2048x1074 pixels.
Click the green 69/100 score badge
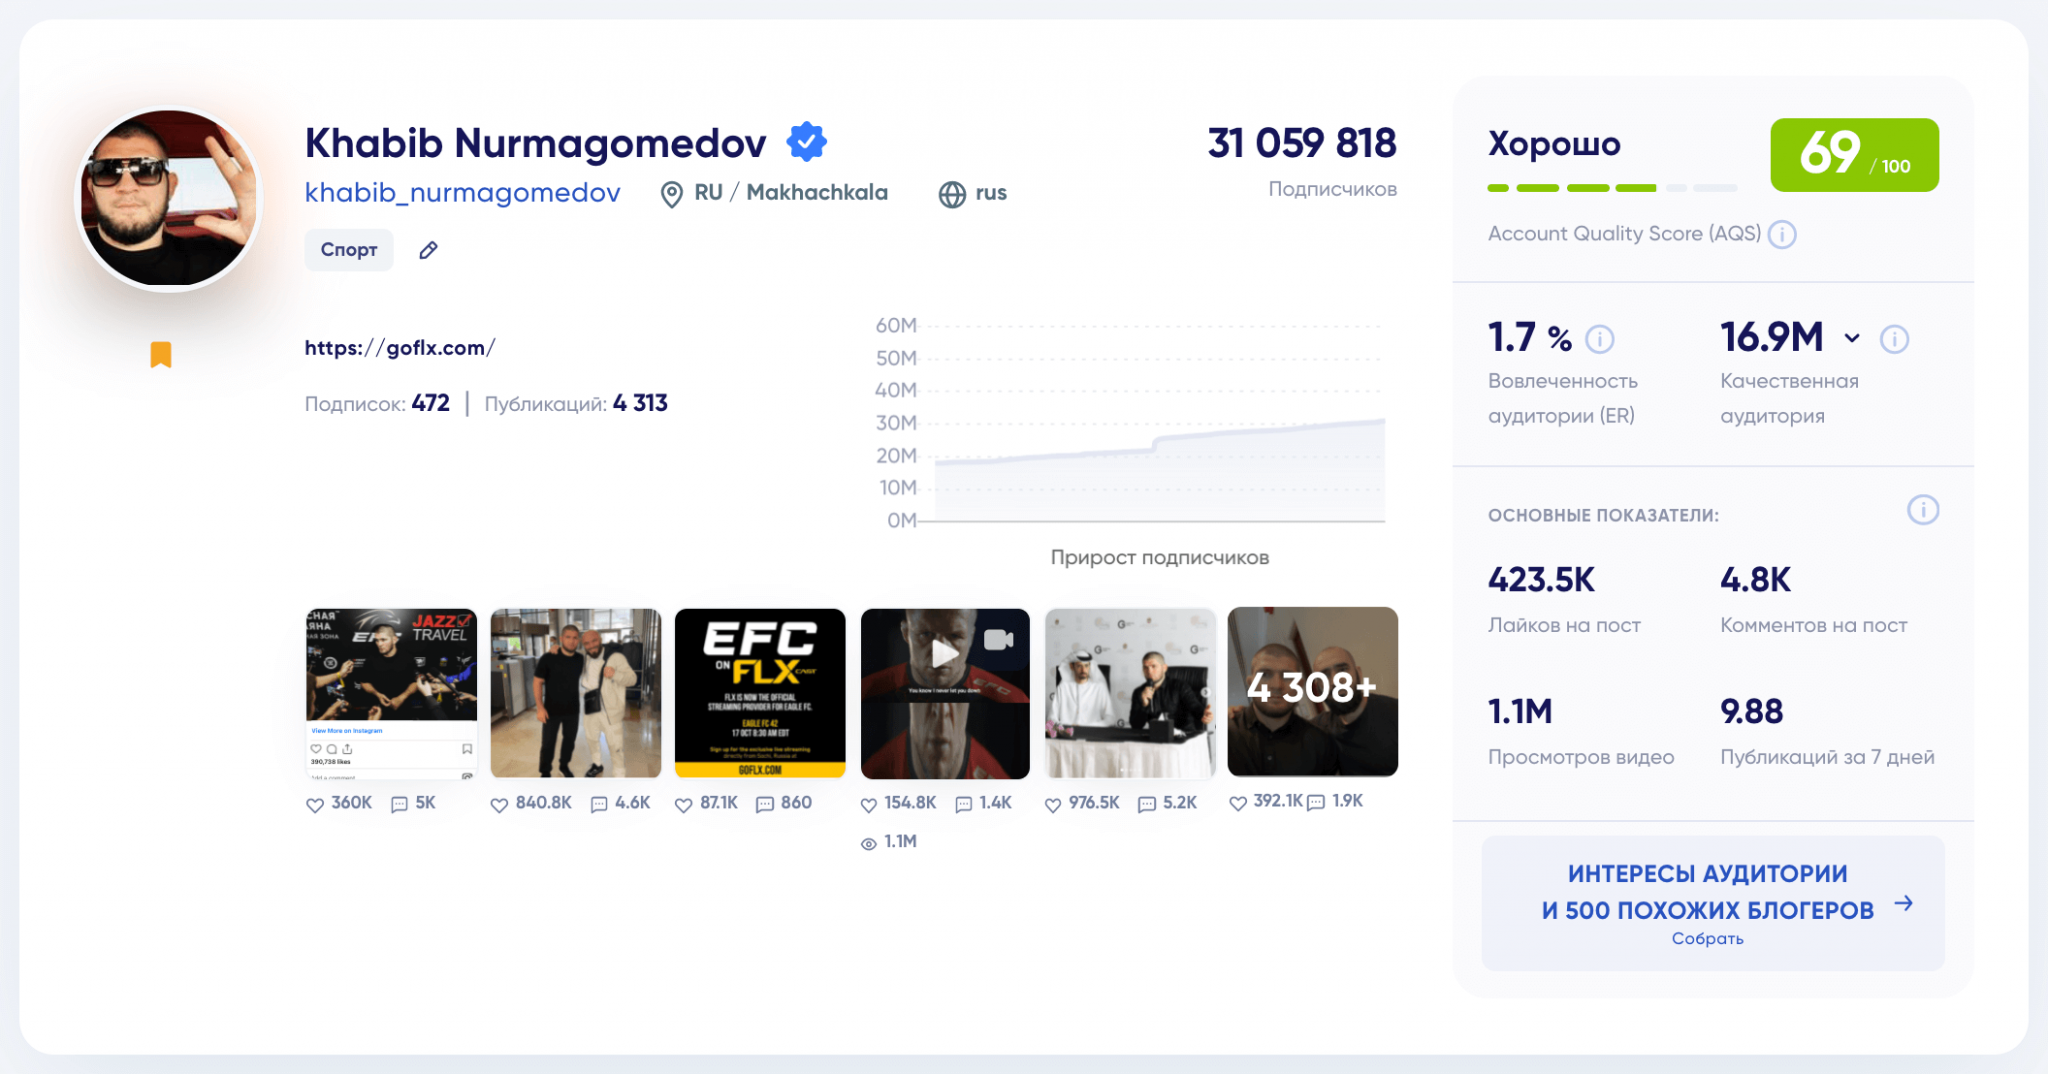click(1854, 155)
